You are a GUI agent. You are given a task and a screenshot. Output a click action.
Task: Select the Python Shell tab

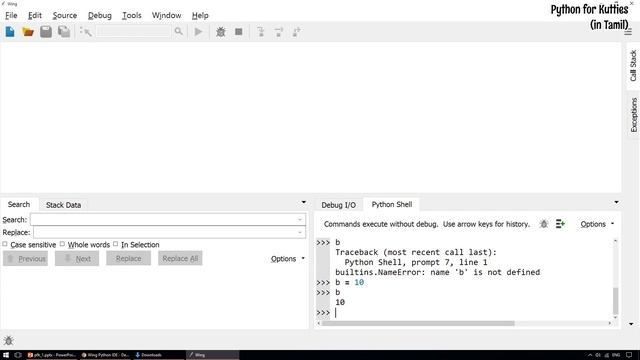tap(392, 204)
